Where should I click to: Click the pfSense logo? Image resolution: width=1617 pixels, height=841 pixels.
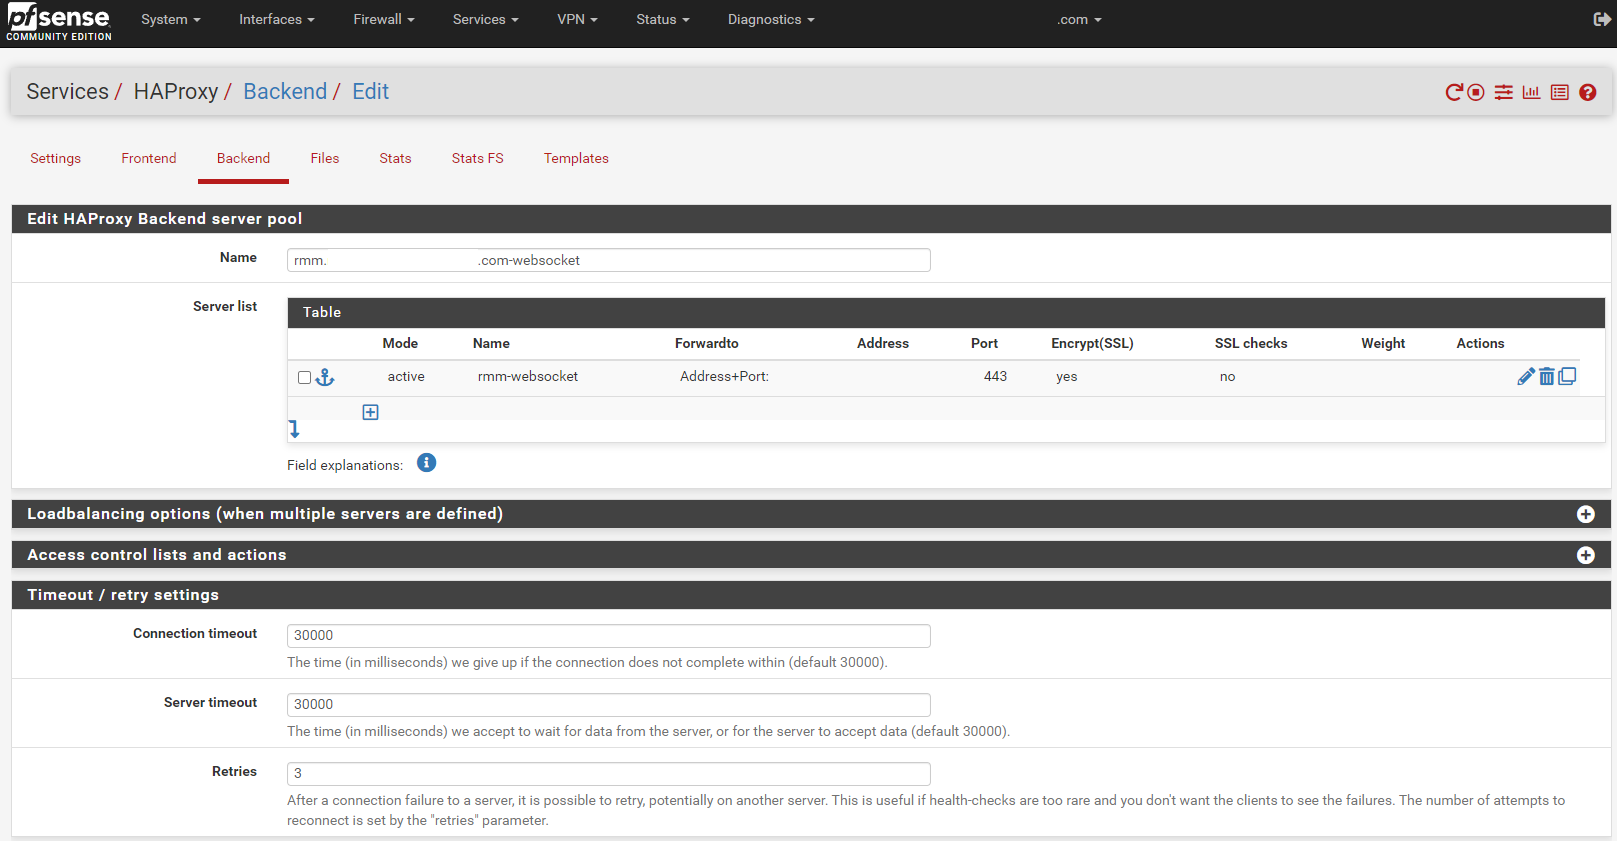(59, 22)
